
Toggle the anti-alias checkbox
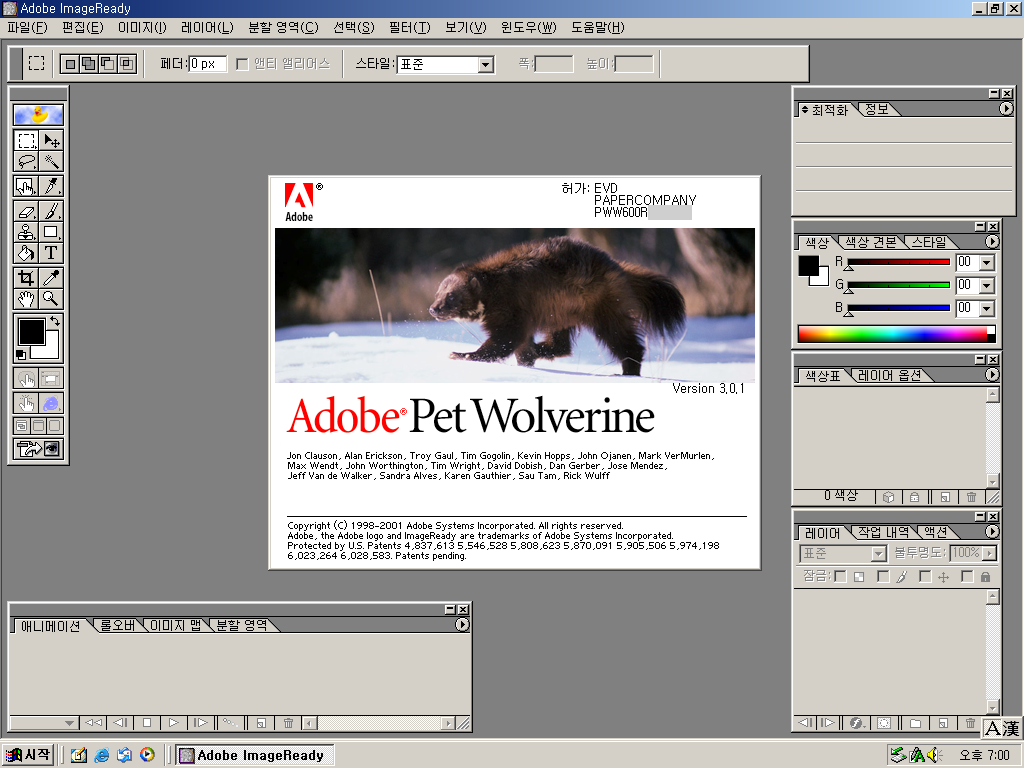[242, 64]
